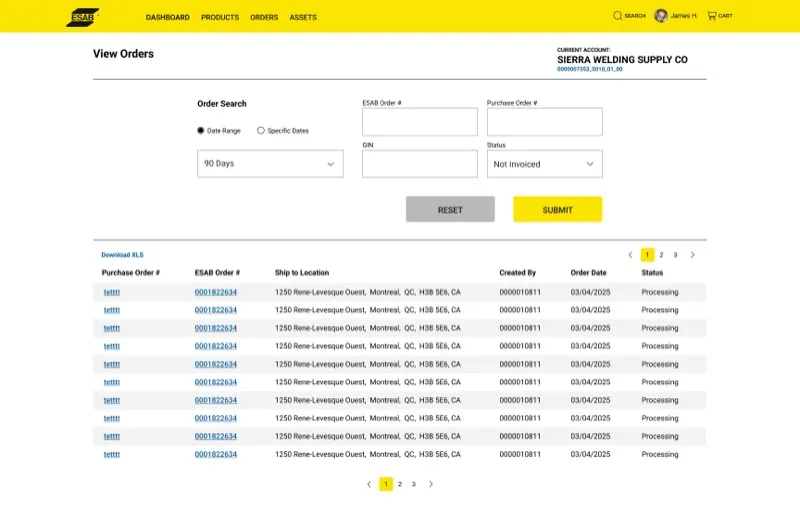Viewport: 800px width, 517px height.
Task: Select page 3 in top pagination
Action: (x=675, y=255)
